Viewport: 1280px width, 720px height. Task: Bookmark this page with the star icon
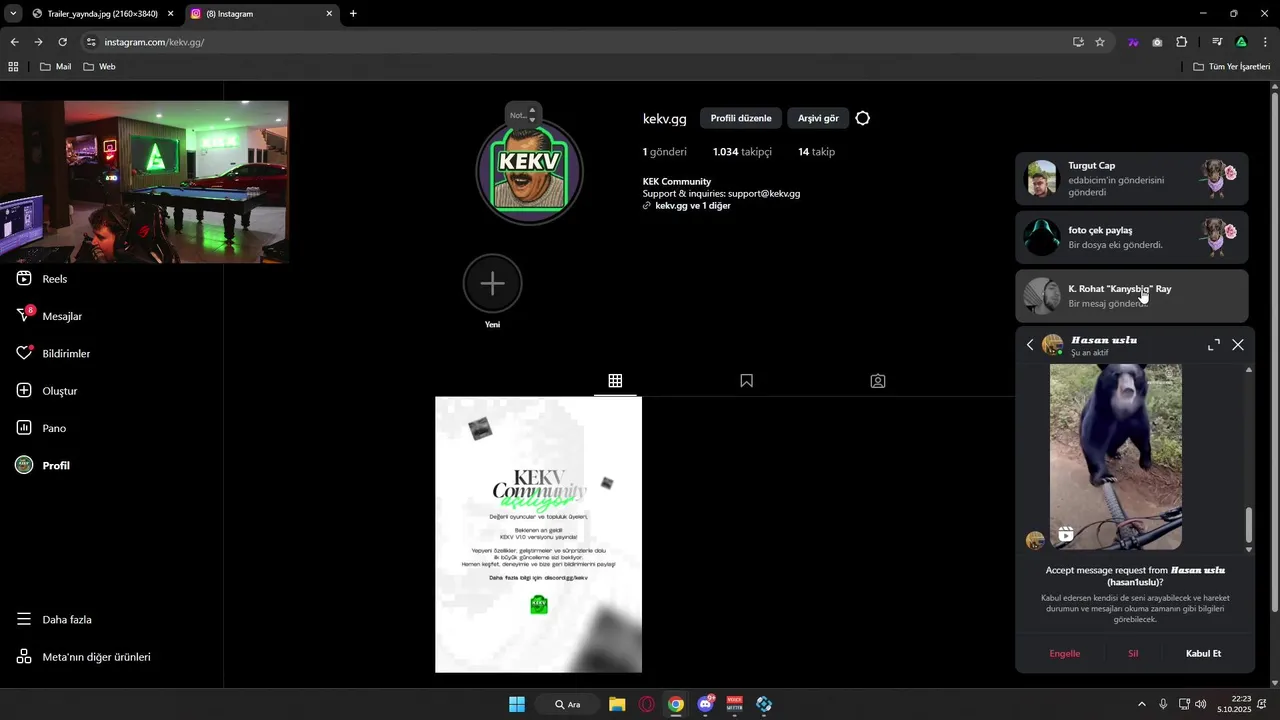coord(1100,42)
